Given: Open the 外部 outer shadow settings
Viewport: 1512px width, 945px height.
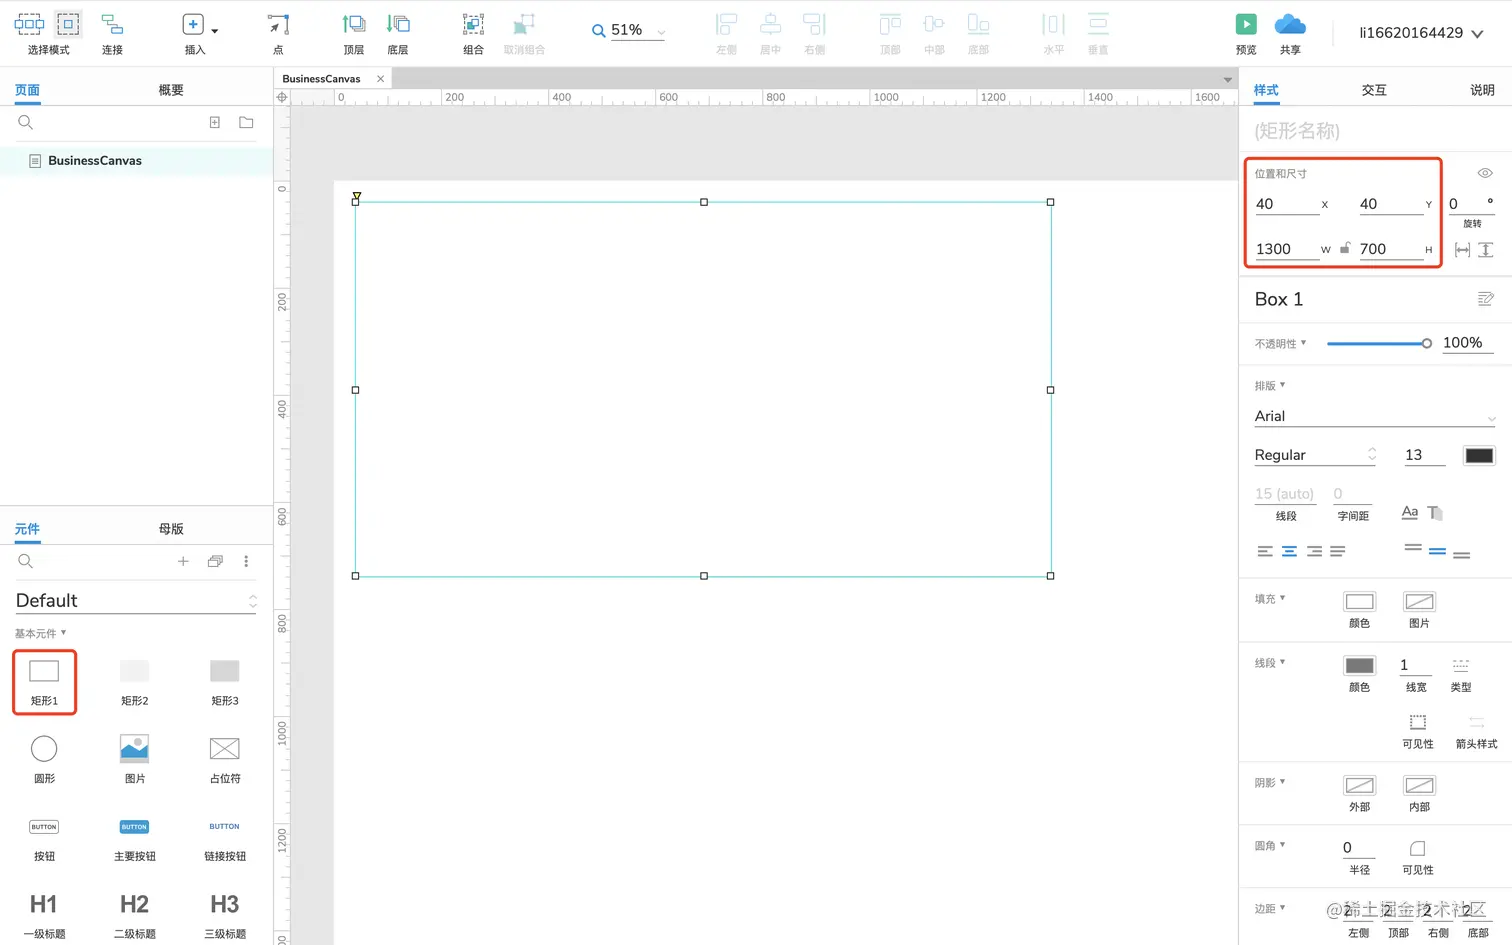Looking at the screenshot, I should click(x=1359, y=786).
